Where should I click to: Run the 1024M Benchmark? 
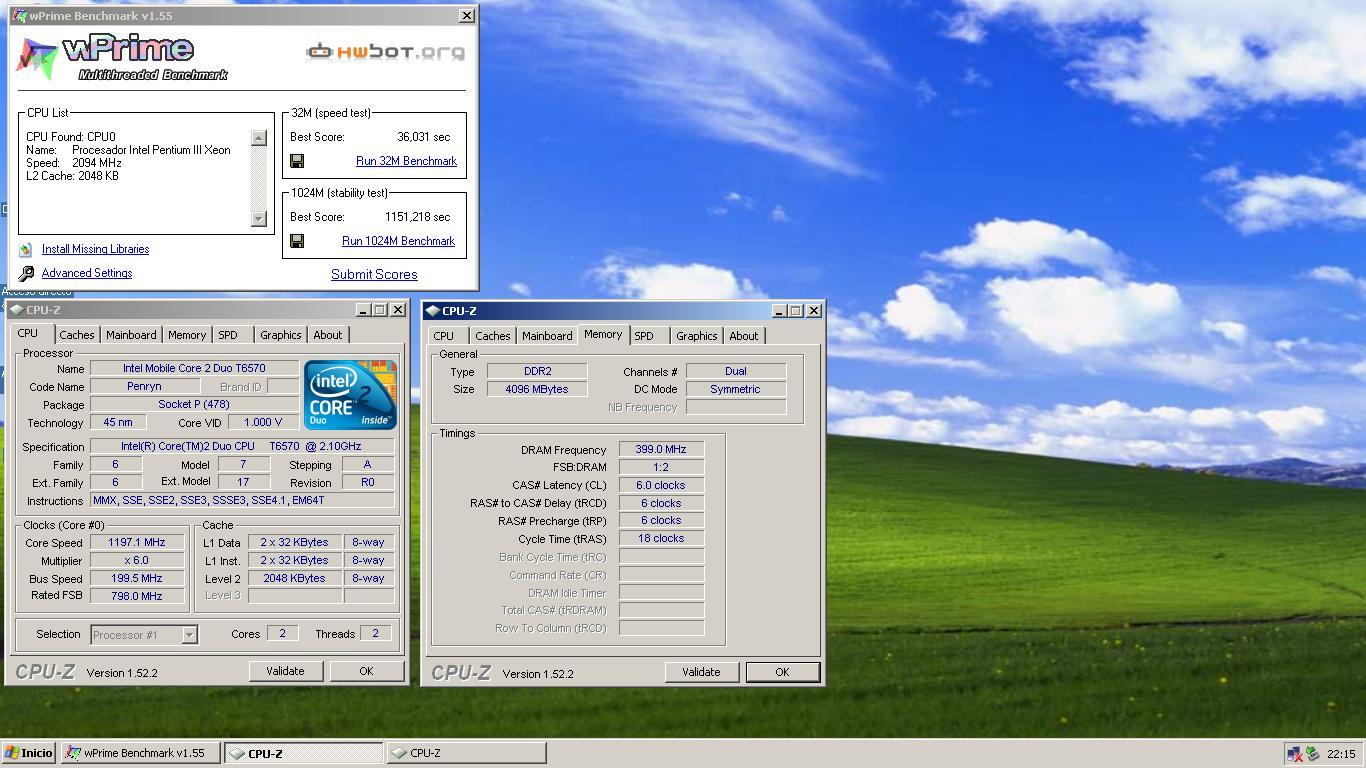(x=398, y=241)
